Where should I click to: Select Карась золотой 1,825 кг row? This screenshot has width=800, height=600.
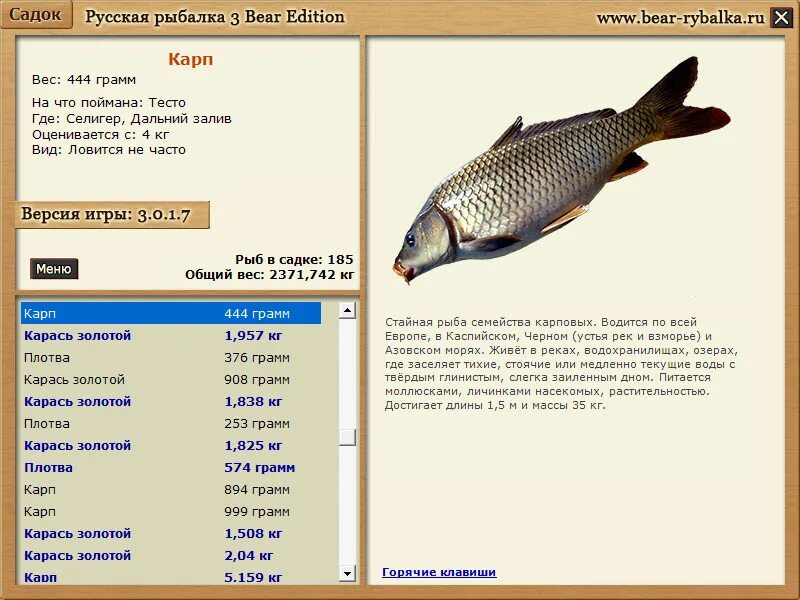point(171,445)
